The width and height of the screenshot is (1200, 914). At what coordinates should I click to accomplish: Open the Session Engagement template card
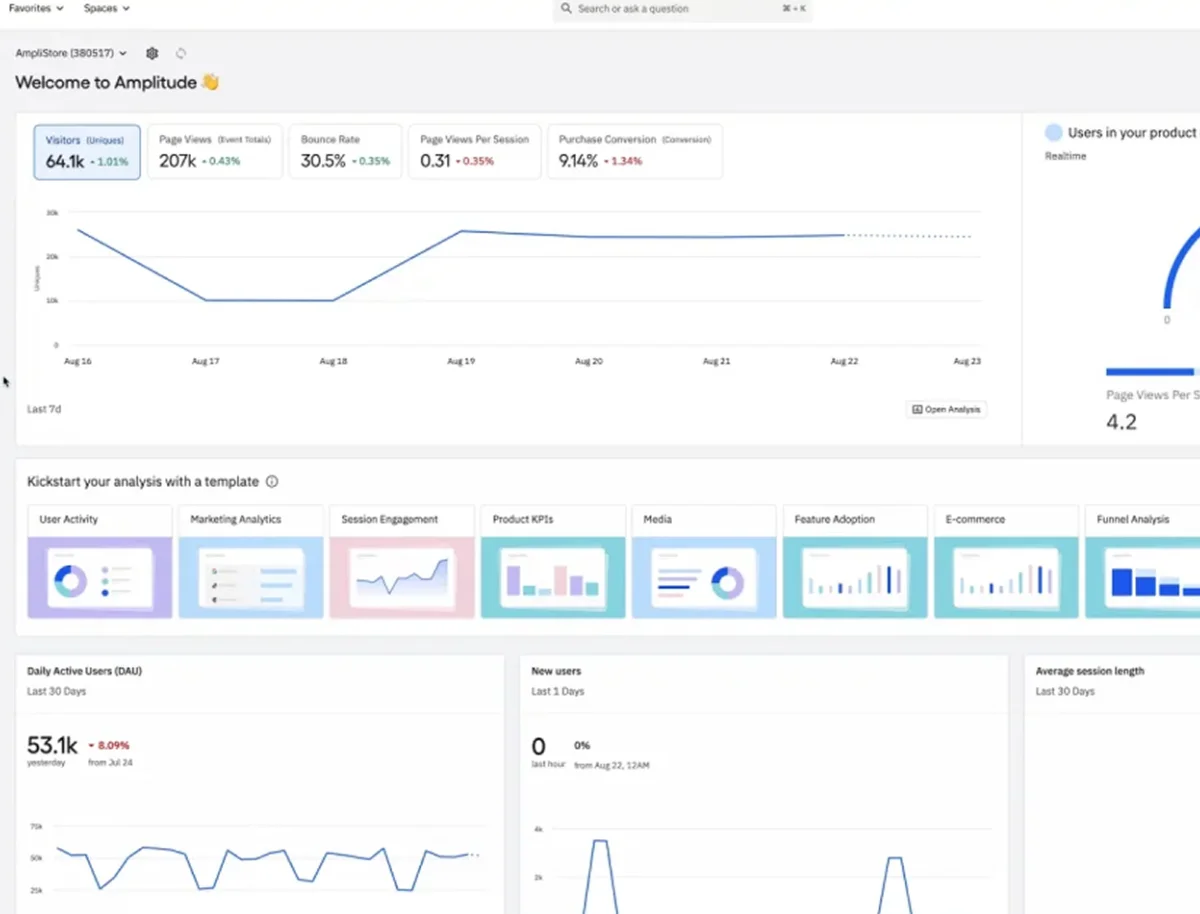pyautogui.click(x=402, y=561)
